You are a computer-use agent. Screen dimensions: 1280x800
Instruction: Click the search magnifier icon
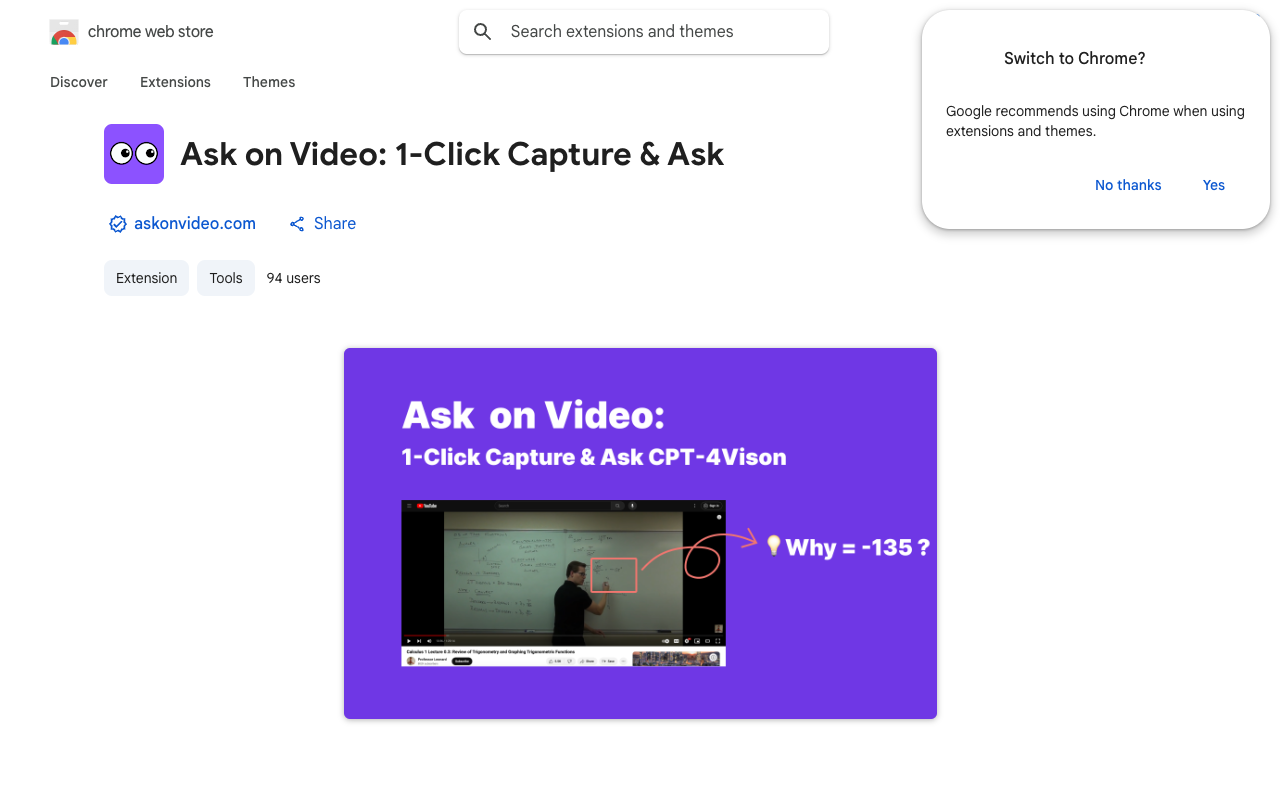pyautogui.click(x=483, y=32)
